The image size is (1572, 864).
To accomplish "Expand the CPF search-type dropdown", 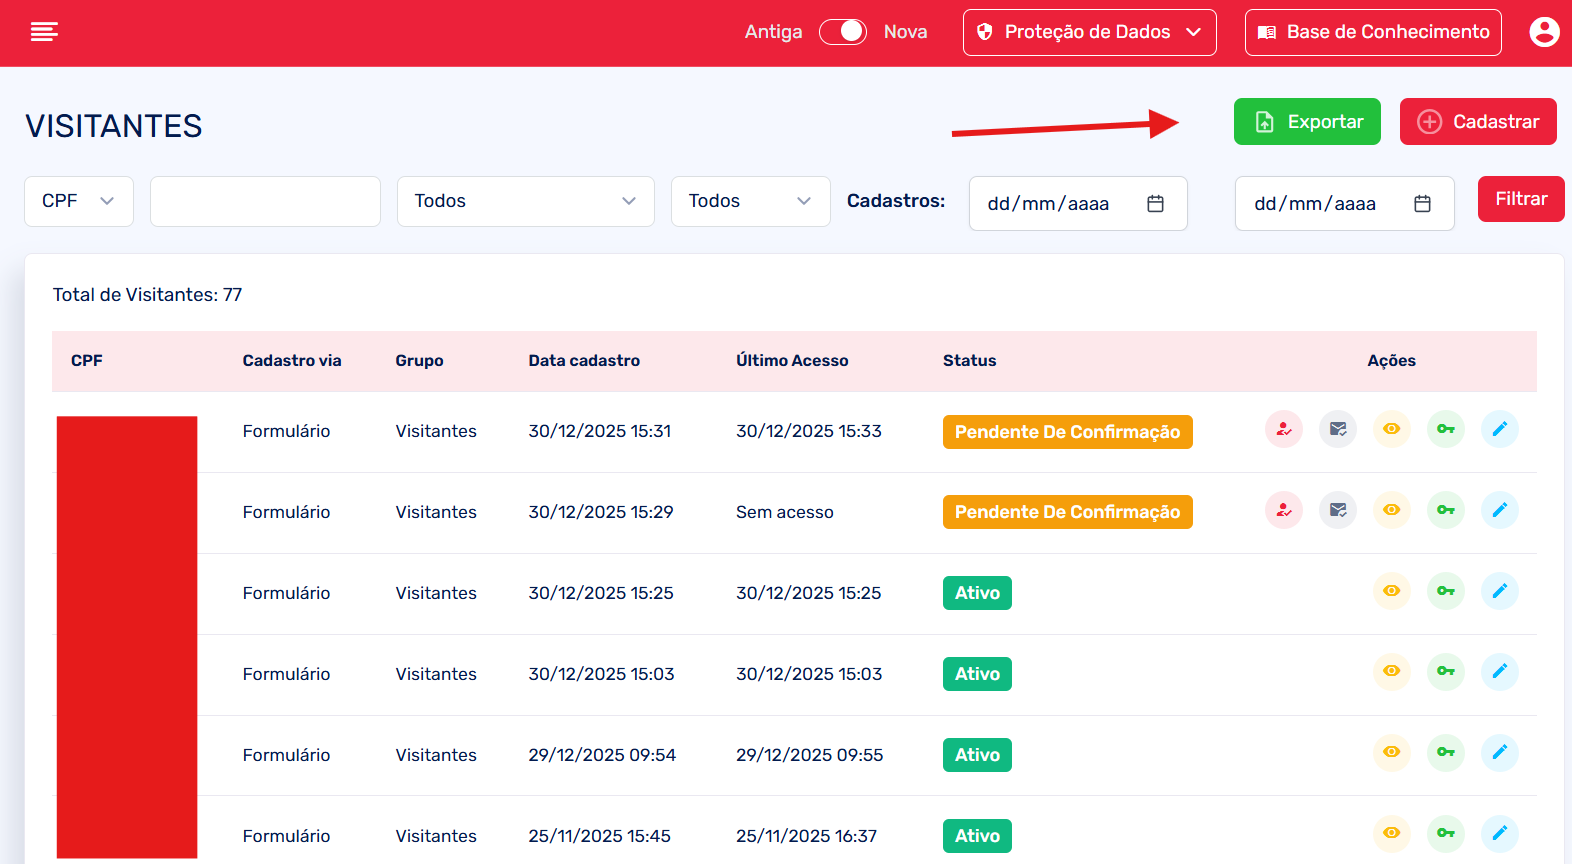I will [78, 201].
